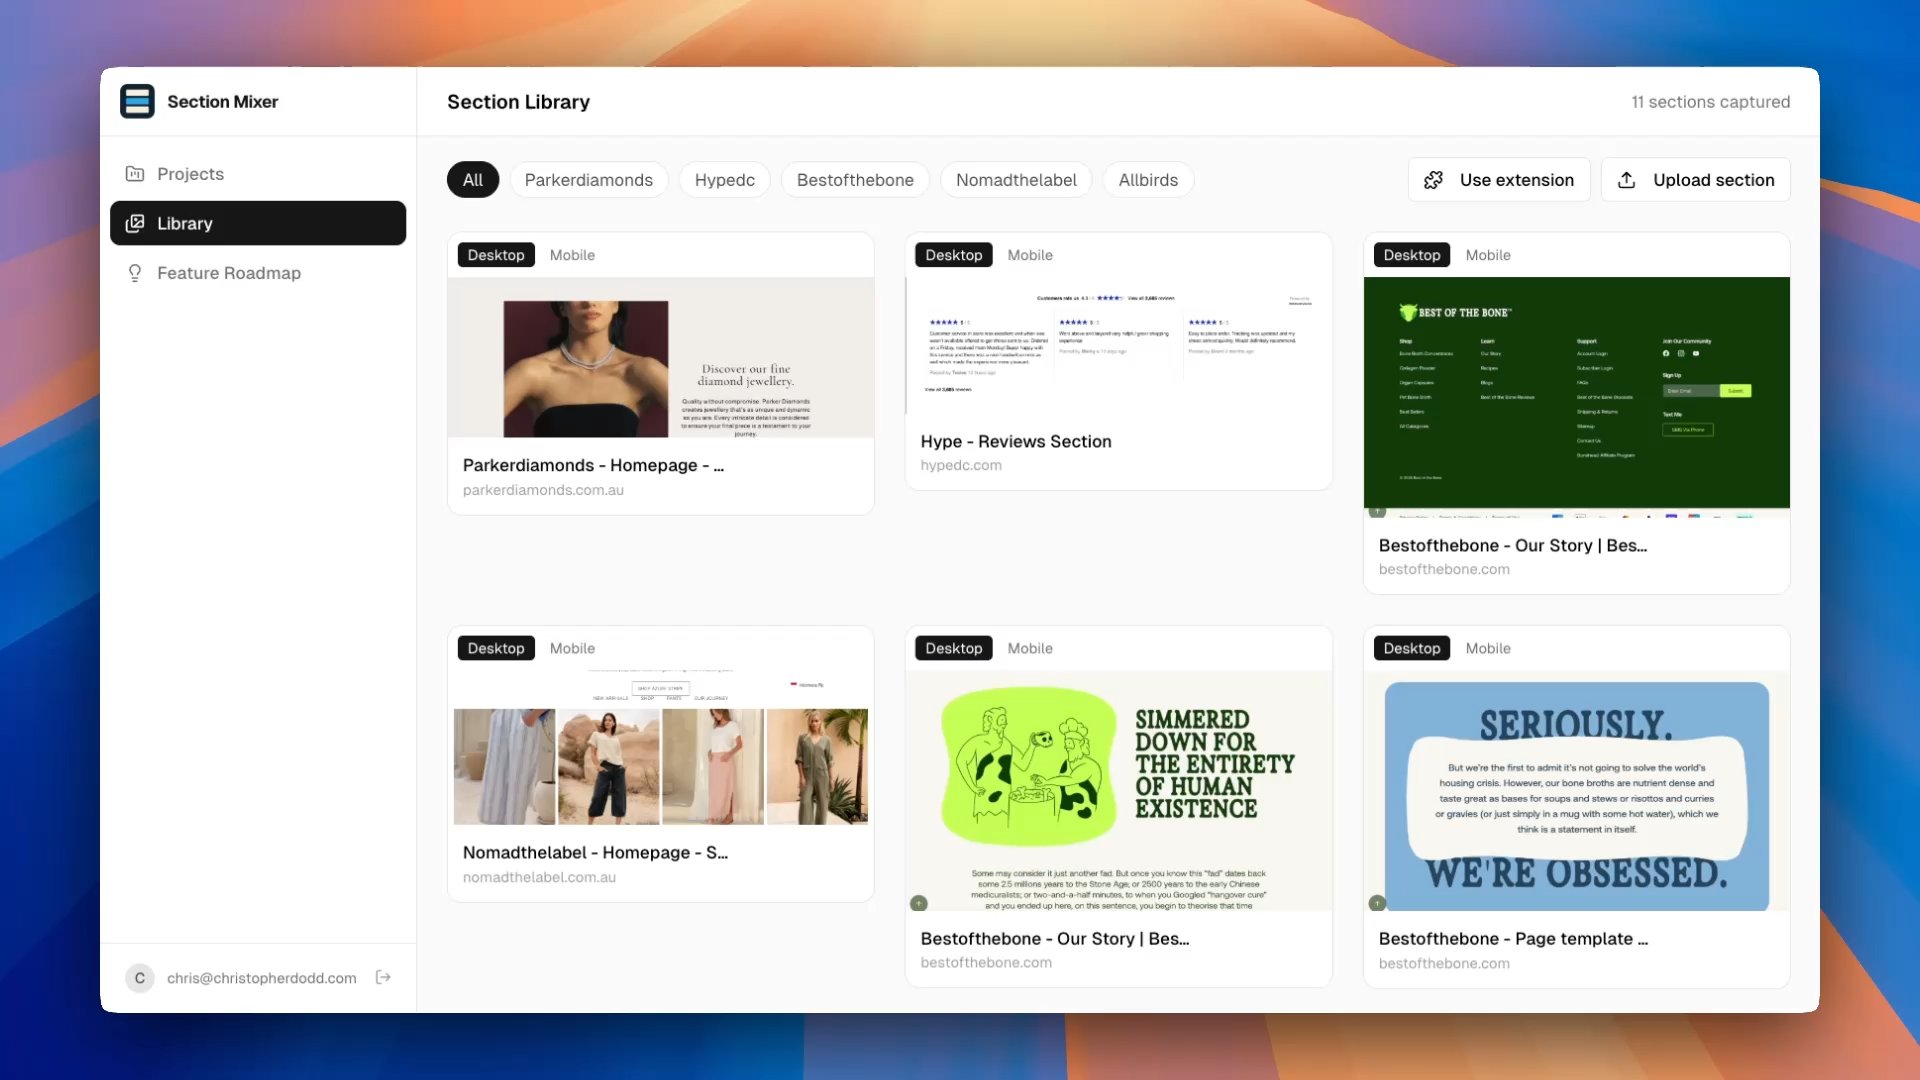Viewport: 1920px width, 1080px height.
Task: Click the green badge on the We're Obsessed thumbnail
Action: click(x=1377, y=903)
